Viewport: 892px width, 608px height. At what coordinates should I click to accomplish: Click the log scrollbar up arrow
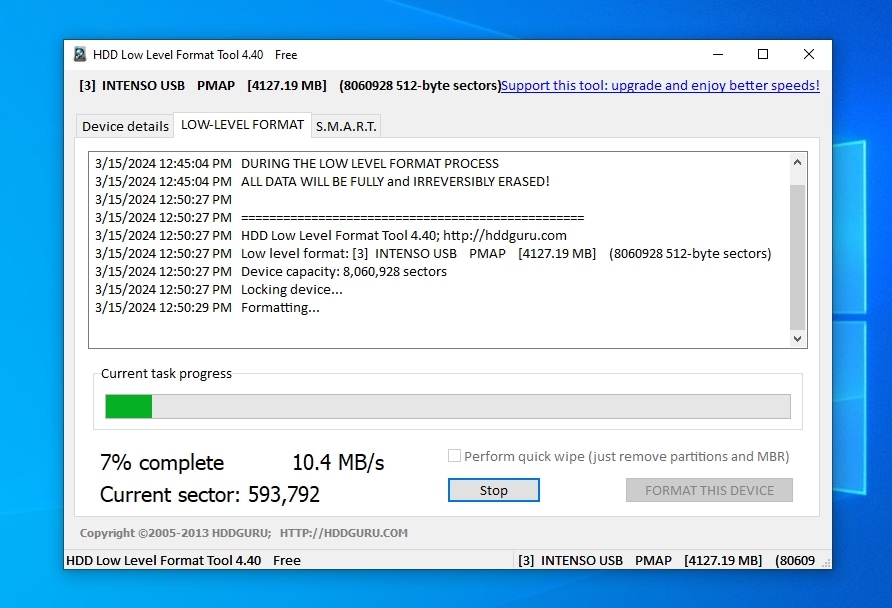pos(797,162)
